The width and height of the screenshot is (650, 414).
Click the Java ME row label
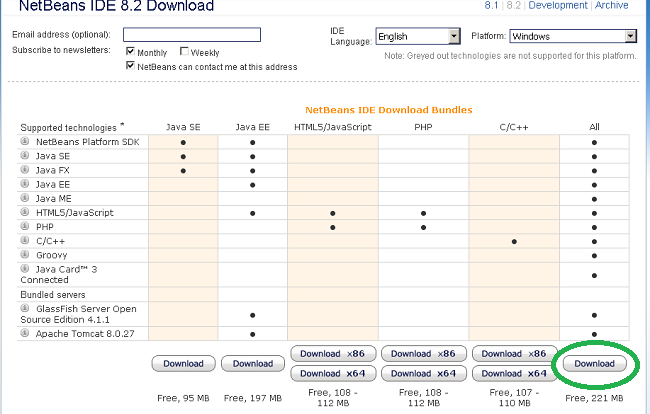click(53, 198)
